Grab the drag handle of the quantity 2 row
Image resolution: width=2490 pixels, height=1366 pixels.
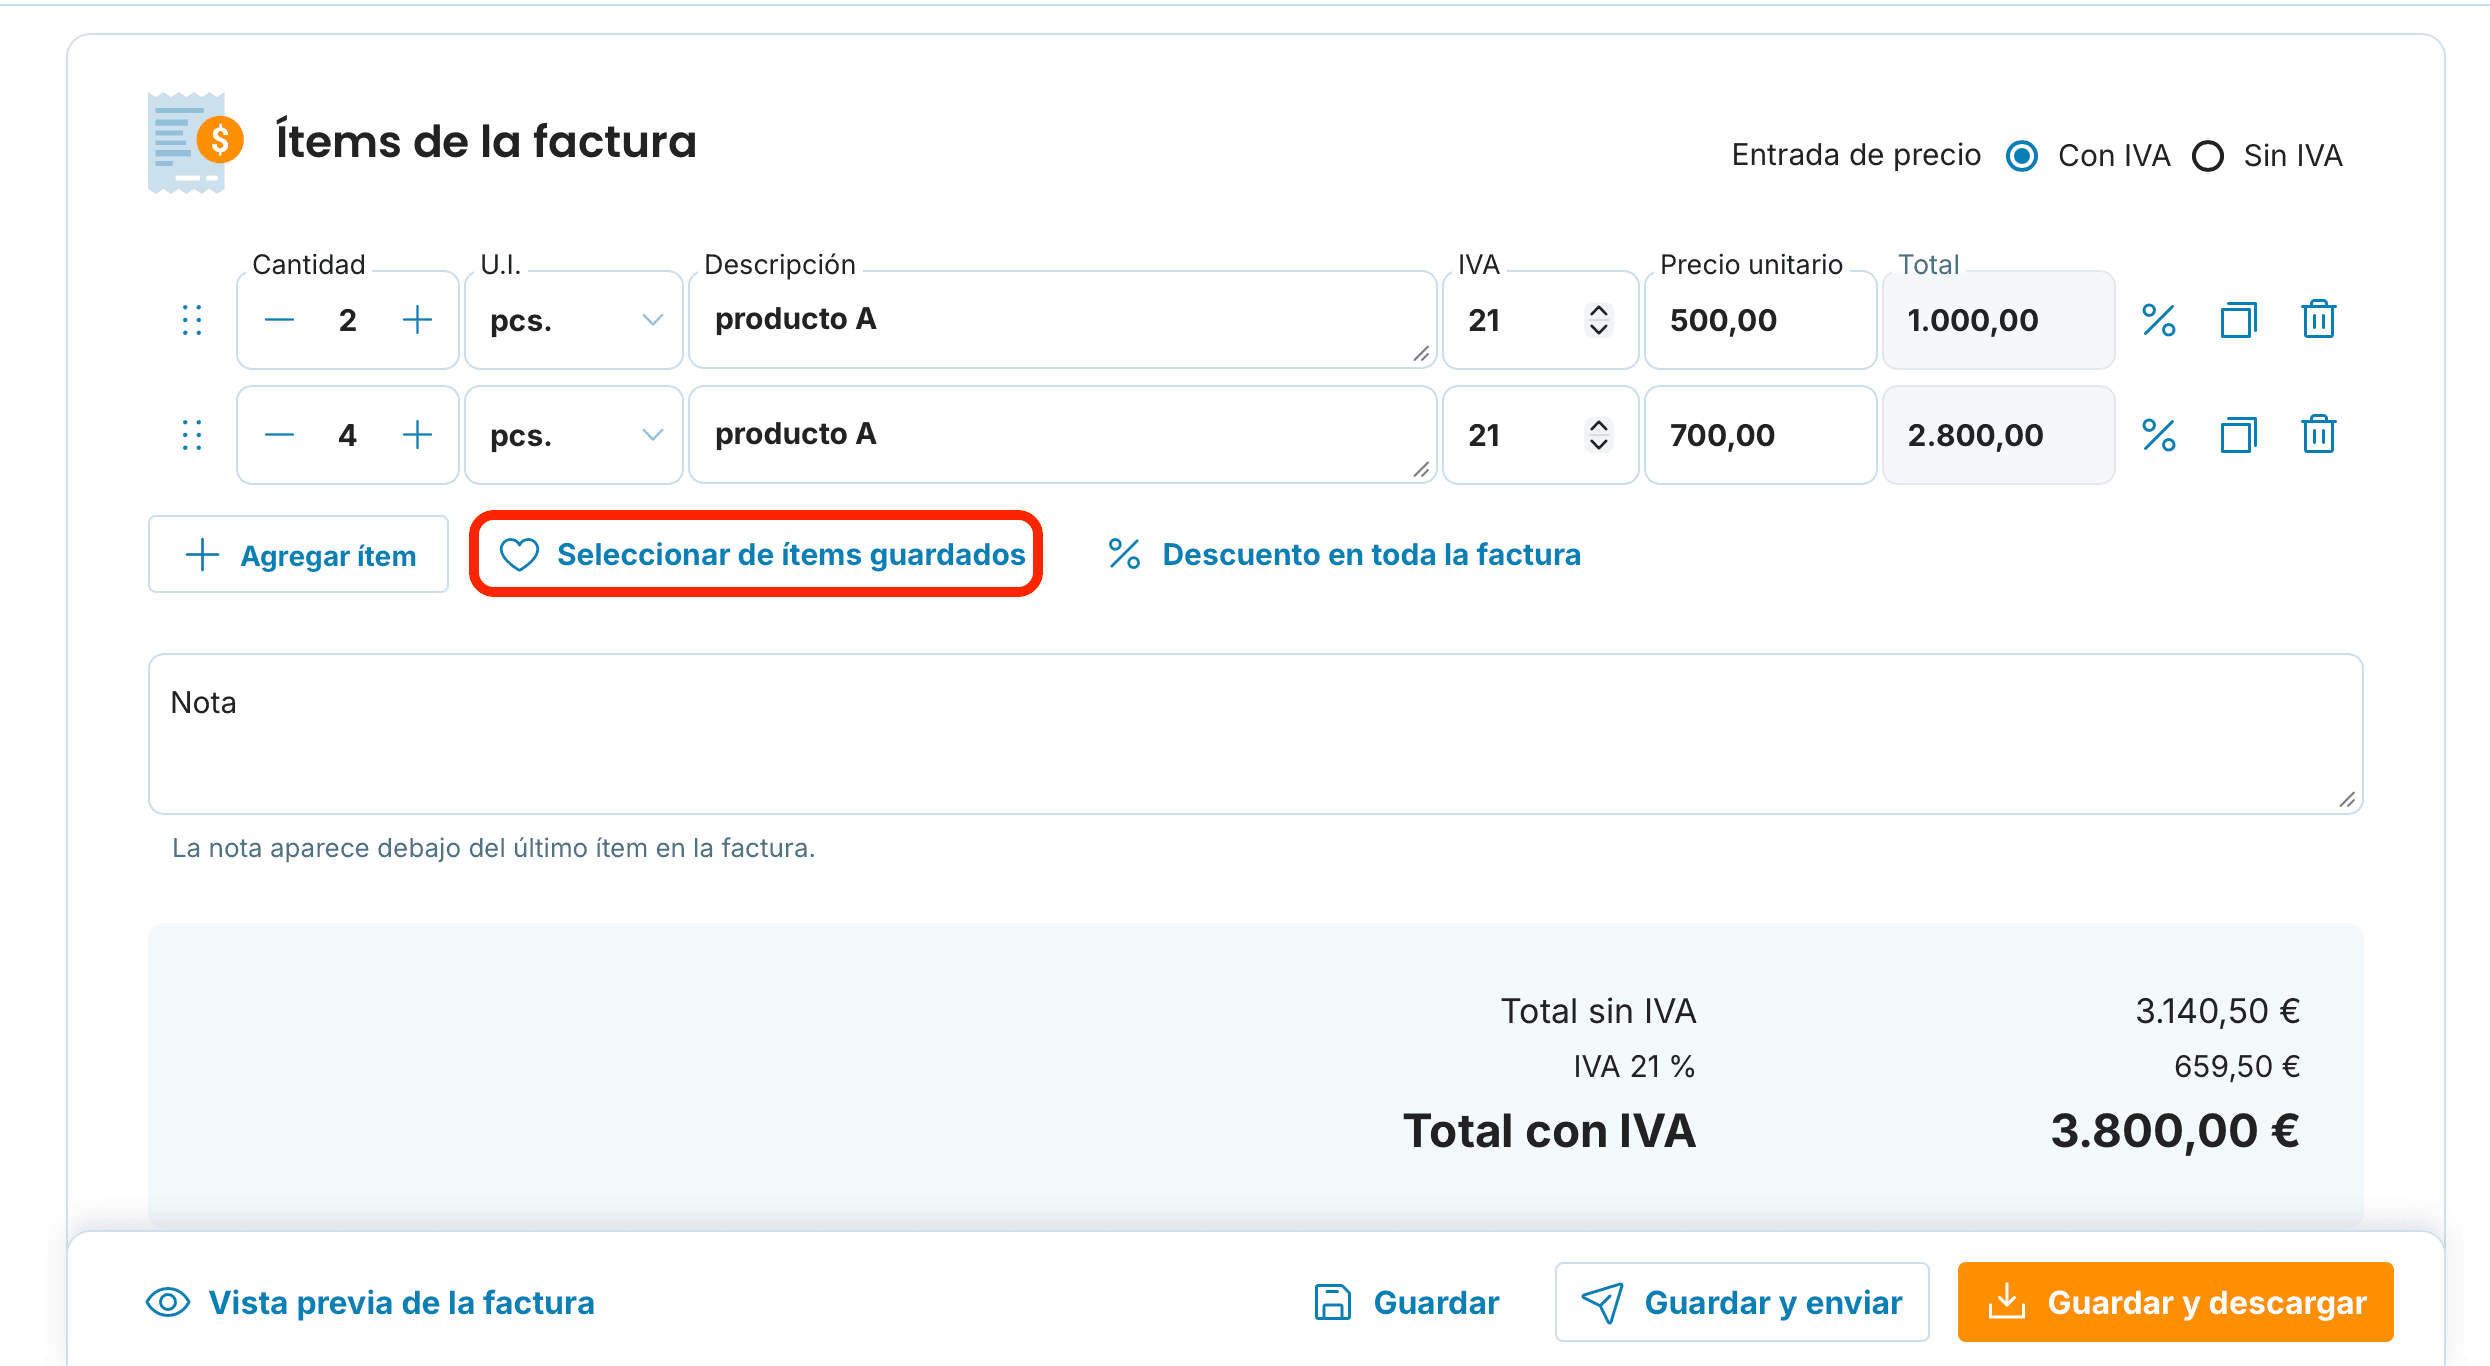coord(192,320)
